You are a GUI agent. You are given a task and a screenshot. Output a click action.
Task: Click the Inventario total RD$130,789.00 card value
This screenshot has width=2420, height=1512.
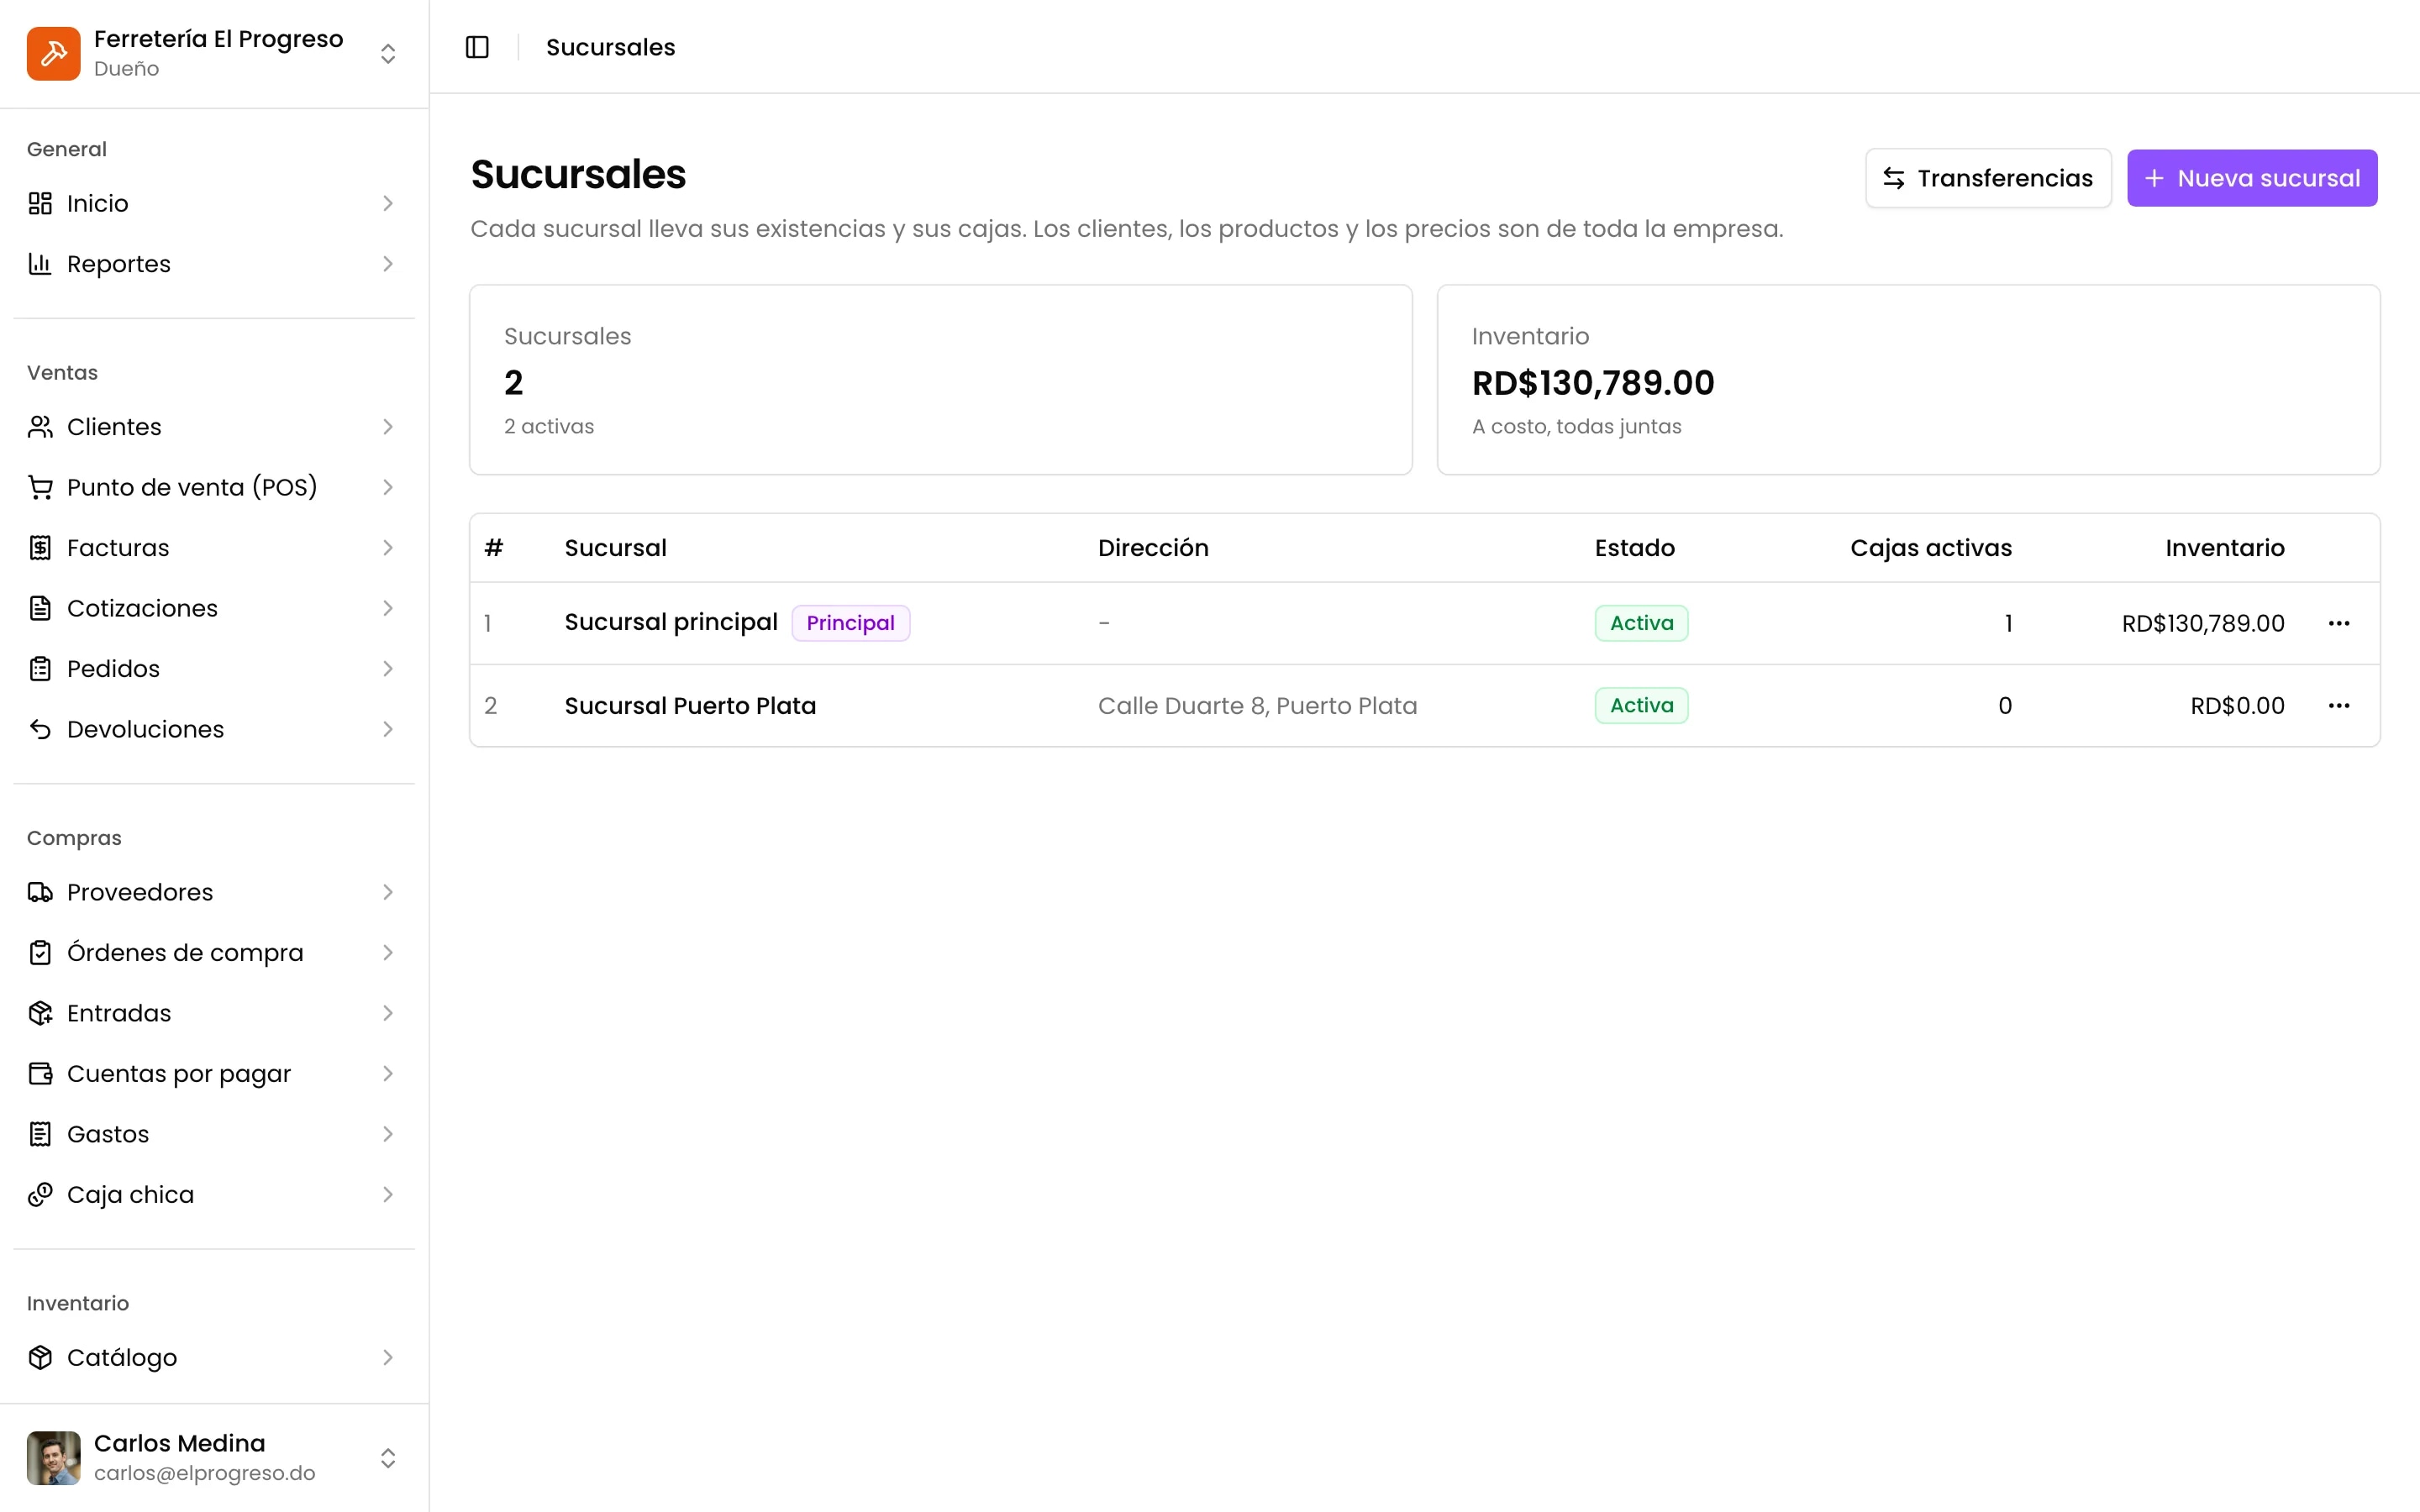tap(1593, 383)
